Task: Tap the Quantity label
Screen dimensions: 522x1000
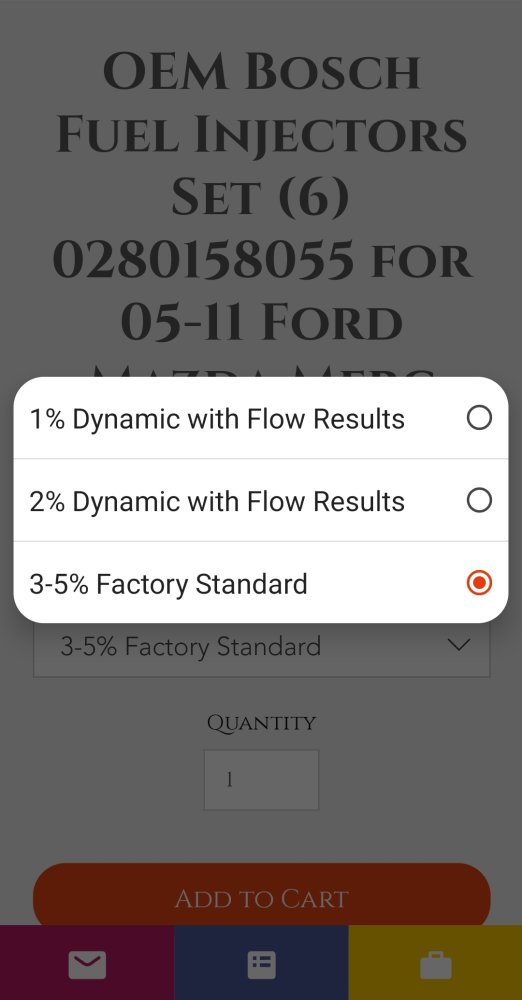Action: point(261,723)
